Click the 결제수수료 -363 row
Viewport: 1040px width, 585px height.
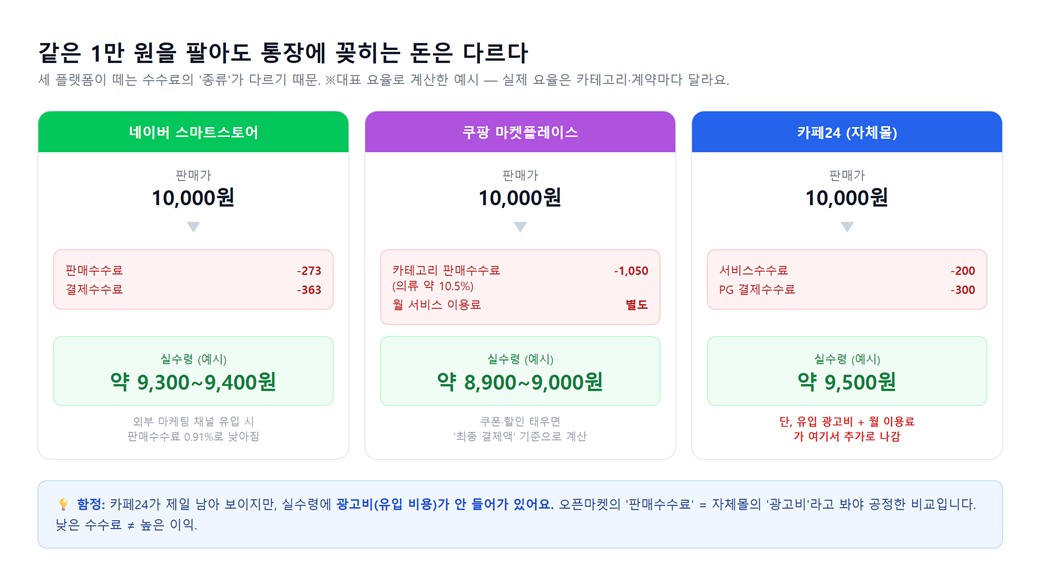click(193, 290)
